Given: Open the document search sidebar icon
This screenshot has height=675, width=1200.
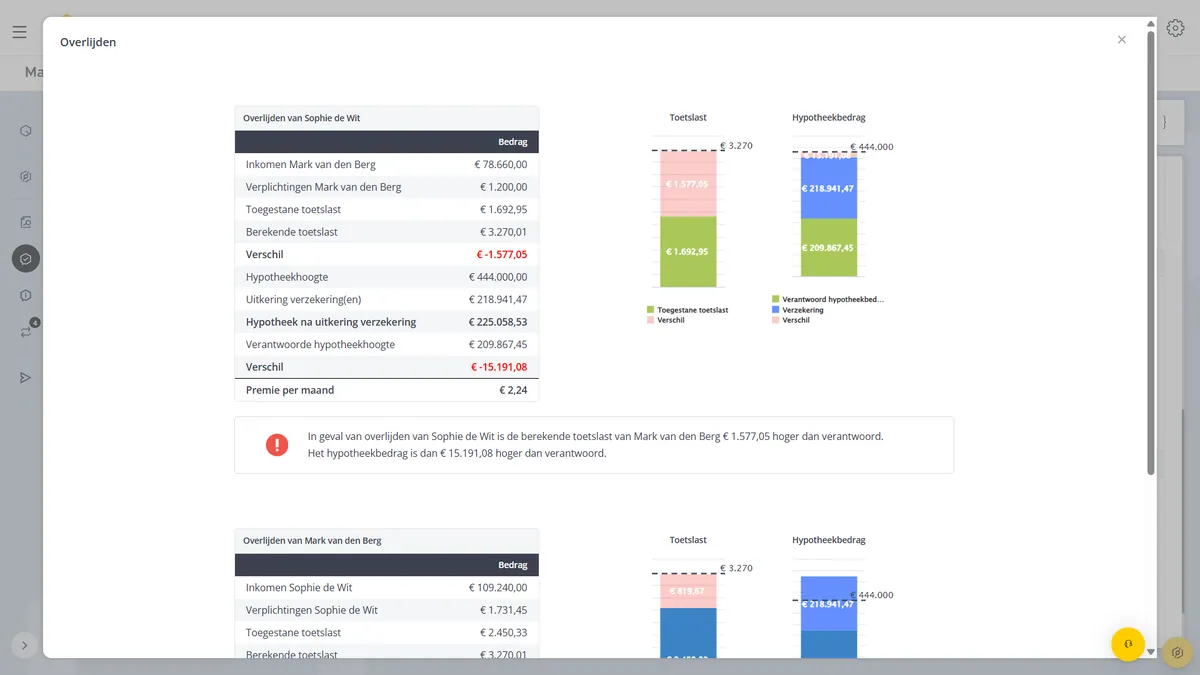Looking at the screenshot, I should click(26, 222).
